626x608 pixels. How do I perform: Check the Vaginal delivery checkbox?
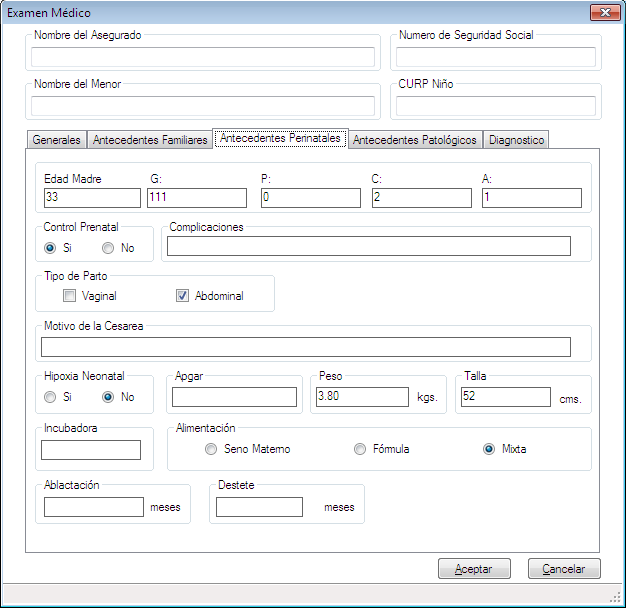coord(69,296)
